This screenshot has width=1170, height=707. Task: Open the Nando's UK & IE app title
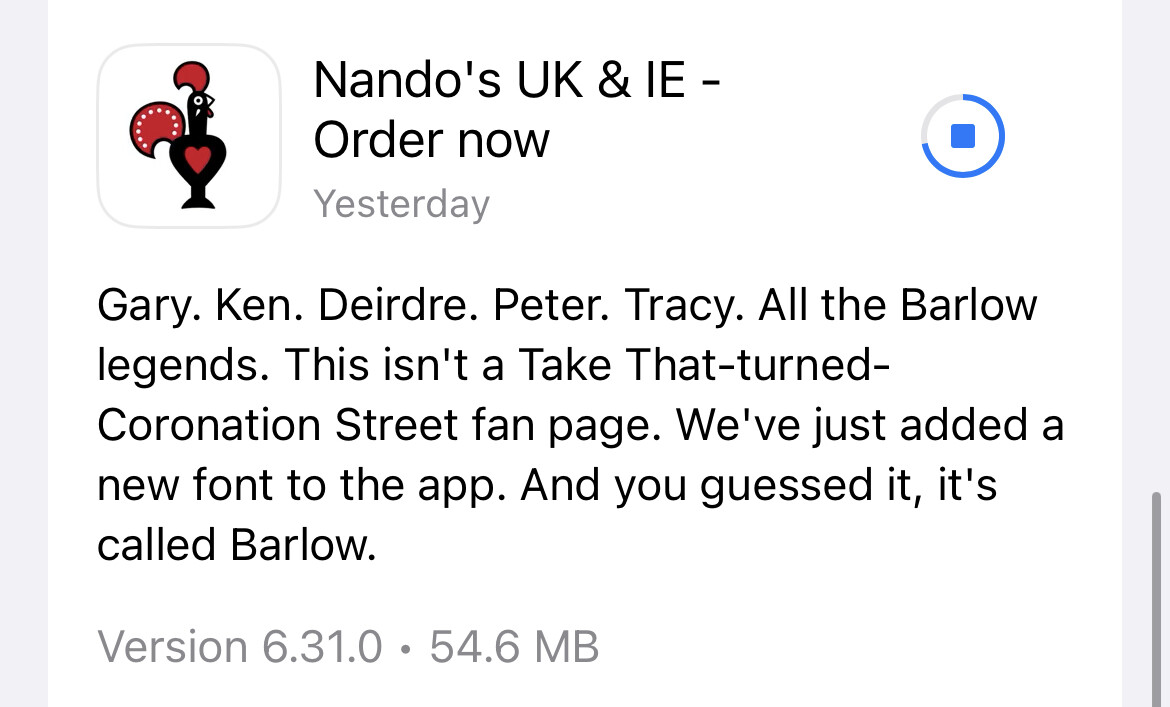[516, 80]
